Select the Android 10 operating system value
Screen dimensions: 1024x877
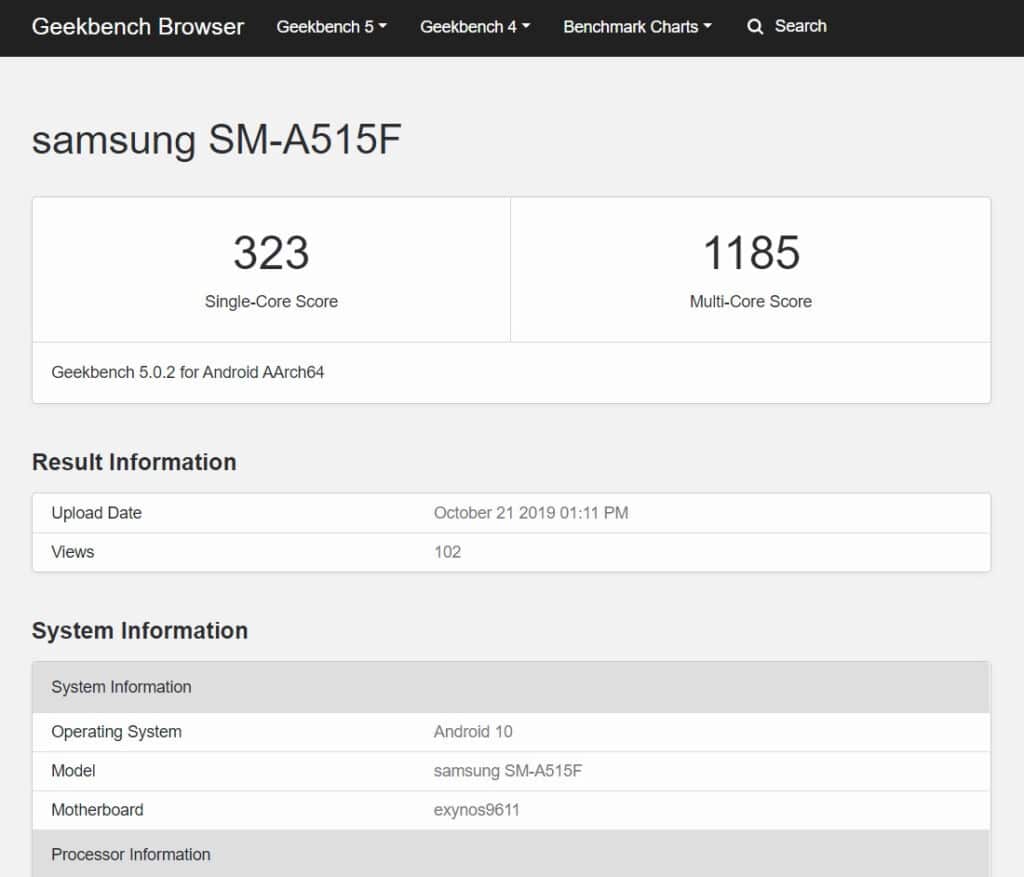pyautogui.click(x=473, y=732)
